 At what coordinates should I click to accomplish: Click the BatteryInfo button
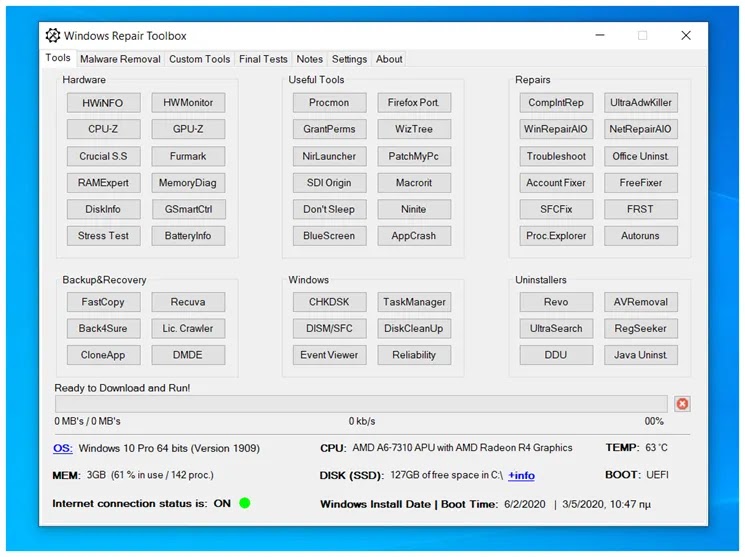[x=188, y=236]
